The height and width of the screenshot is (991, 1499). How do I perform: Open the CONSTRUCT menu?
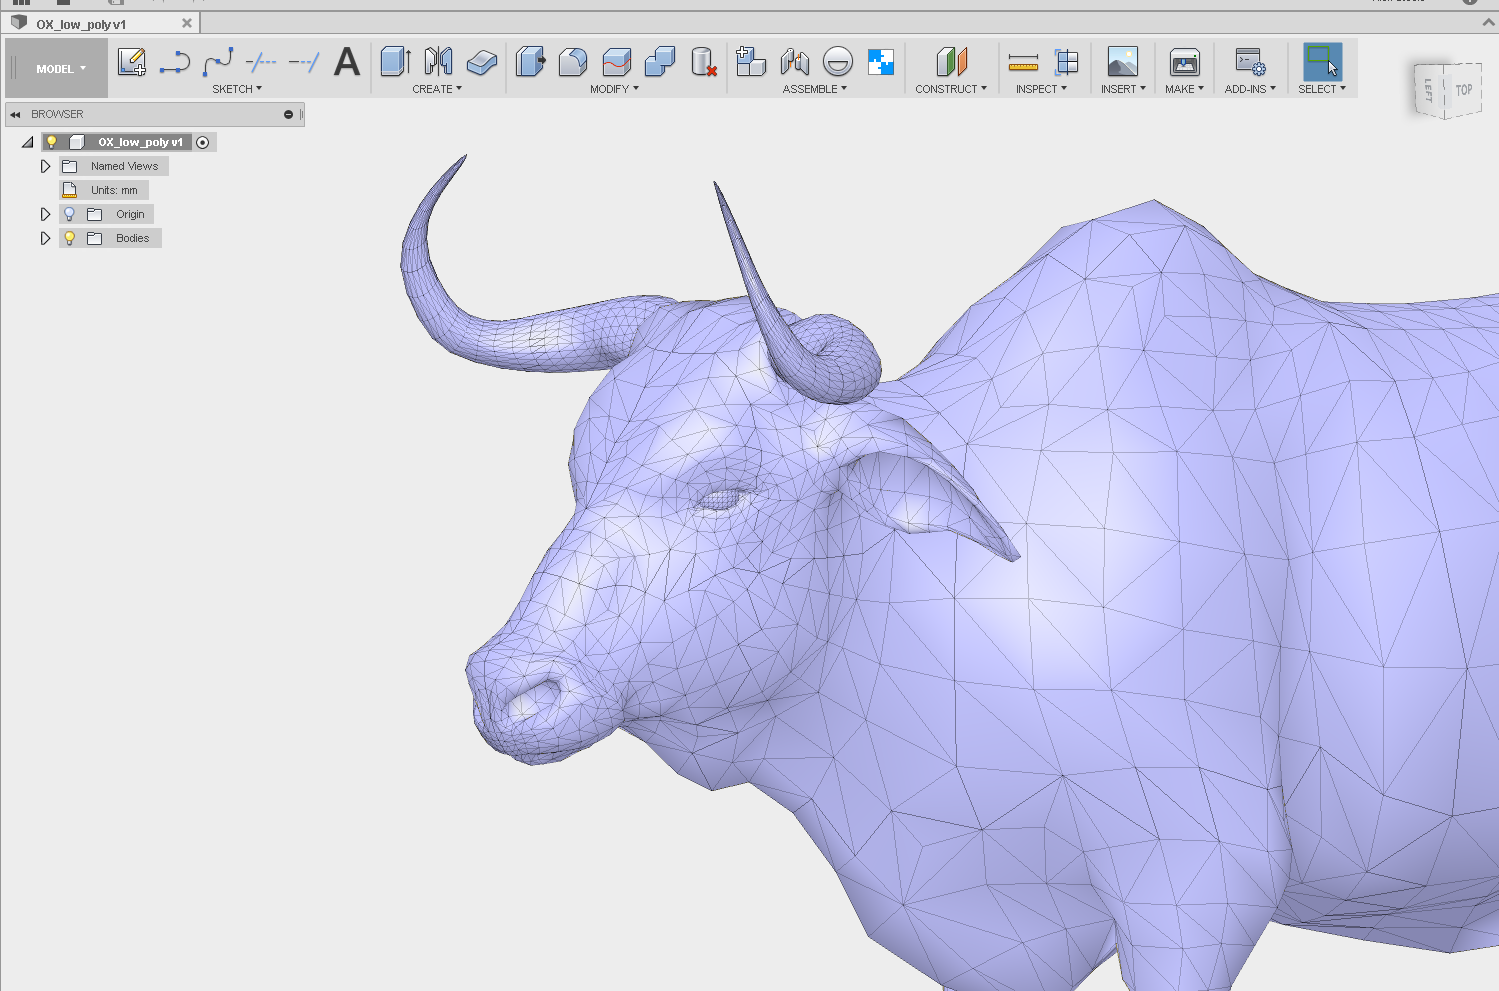[x=950, y=89]
